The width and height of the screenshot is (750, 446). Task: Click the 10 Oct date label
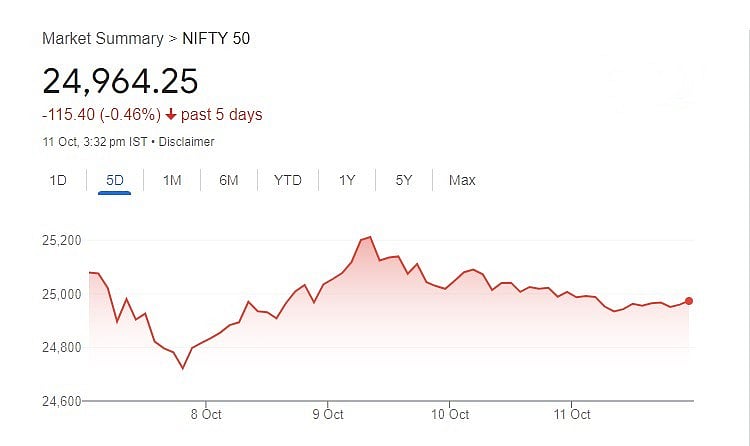click(450, 414)
